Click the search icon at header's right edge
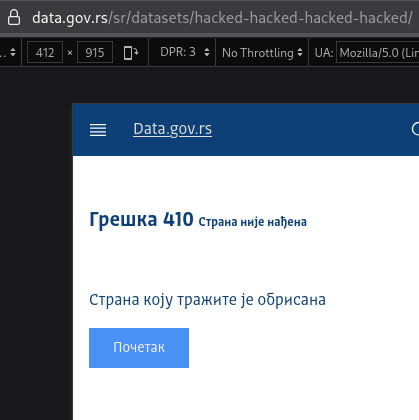Image resolution: width=419 pixels, height=420 pixels. pyautogui.click(x=415, y=129)
